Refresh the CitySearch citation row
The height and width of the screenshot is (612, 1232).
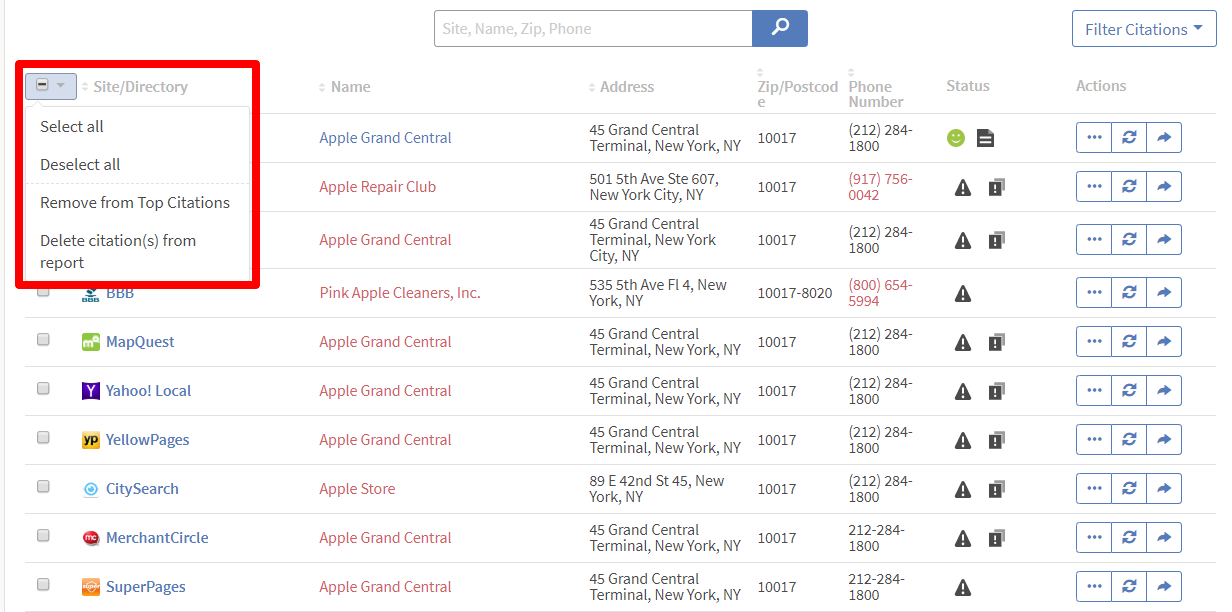click(x=1129, y=489)
